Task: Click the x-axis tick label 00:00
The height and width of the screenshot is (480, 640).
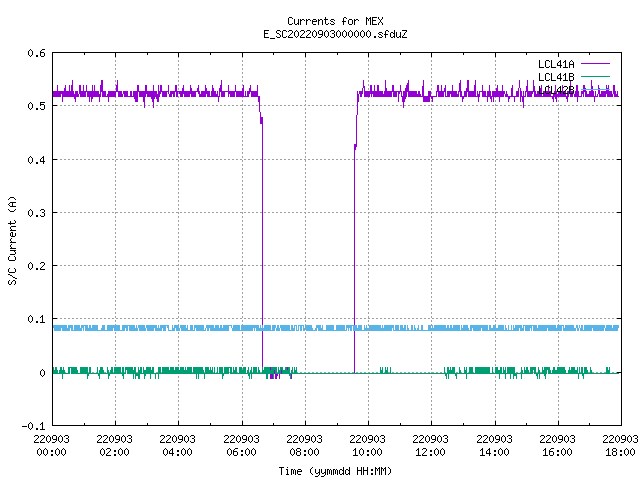Action: pyautogui.click(x=51, y=452)
